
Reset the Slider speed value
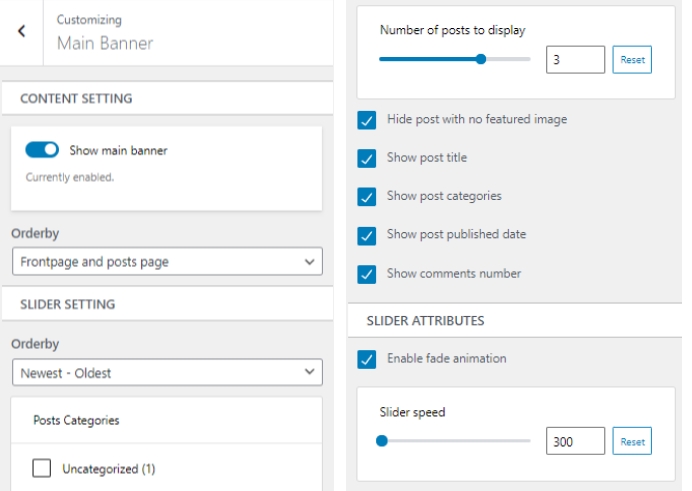click(632, 441)
